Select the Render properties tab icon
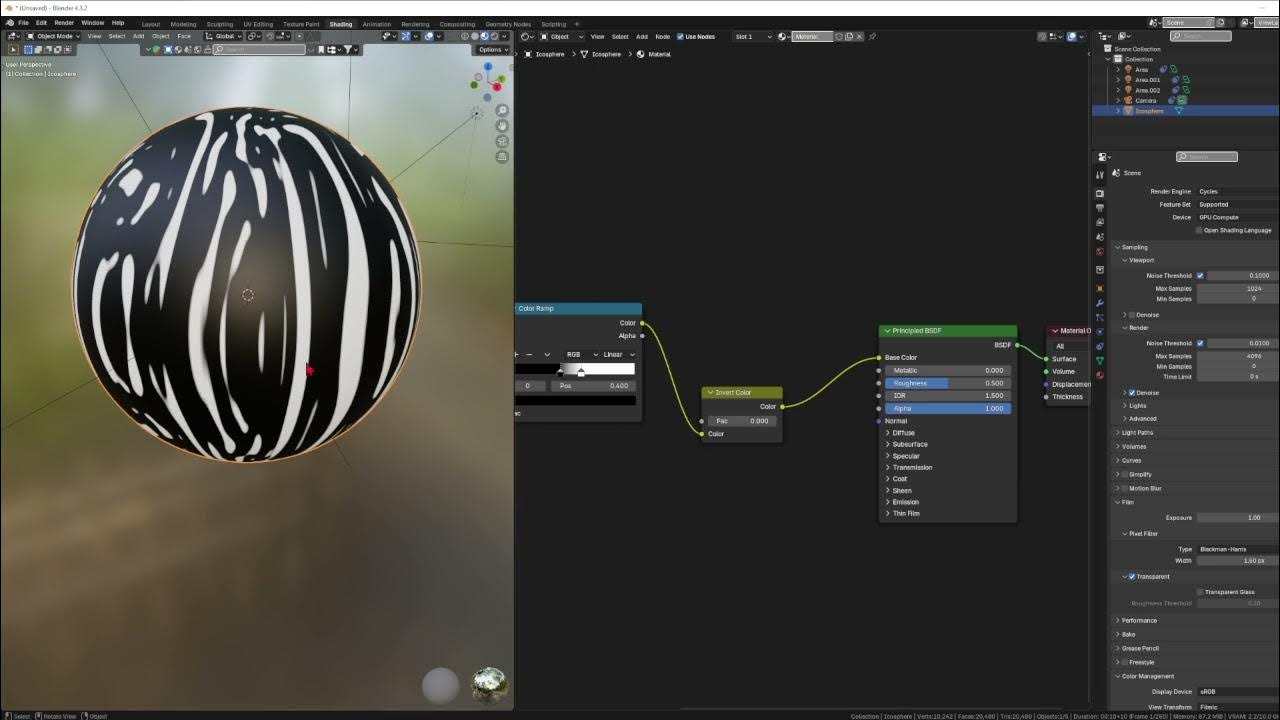This screenshot has height=720, width=1280. pyautogui.click(x=1100, y=193)
